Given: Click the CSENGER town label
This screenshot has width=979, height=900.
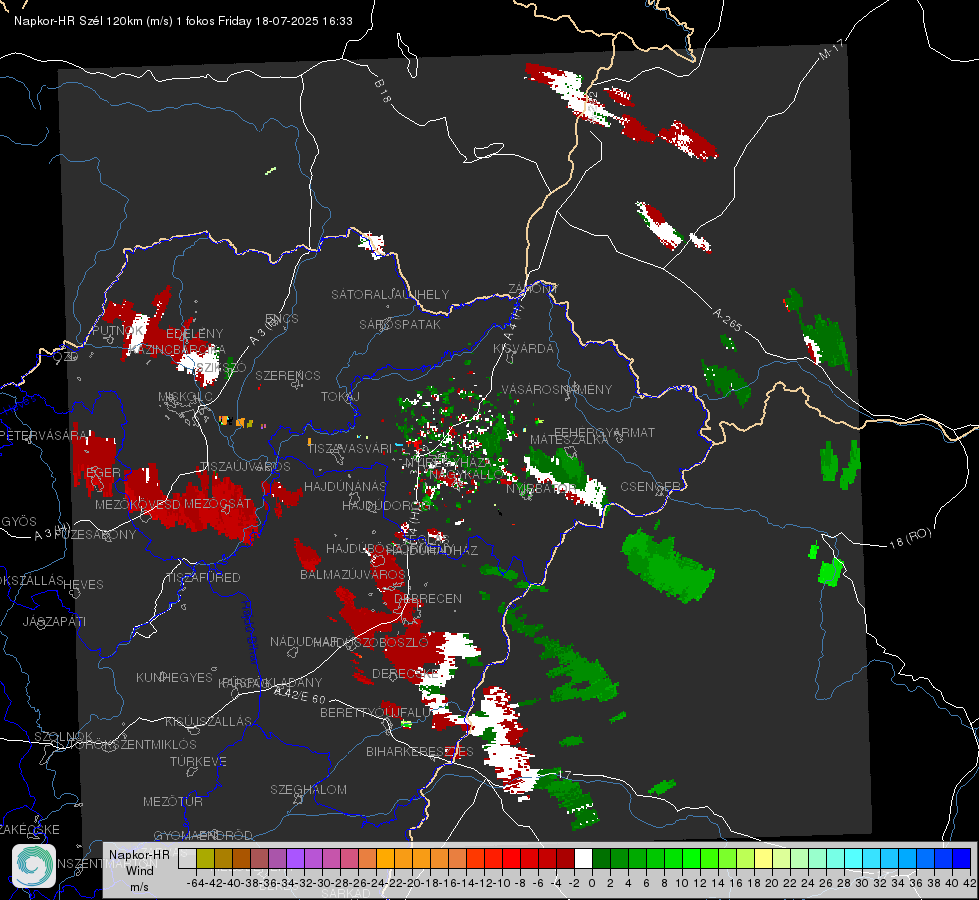Looking at the screenshot, I should 650,487.
